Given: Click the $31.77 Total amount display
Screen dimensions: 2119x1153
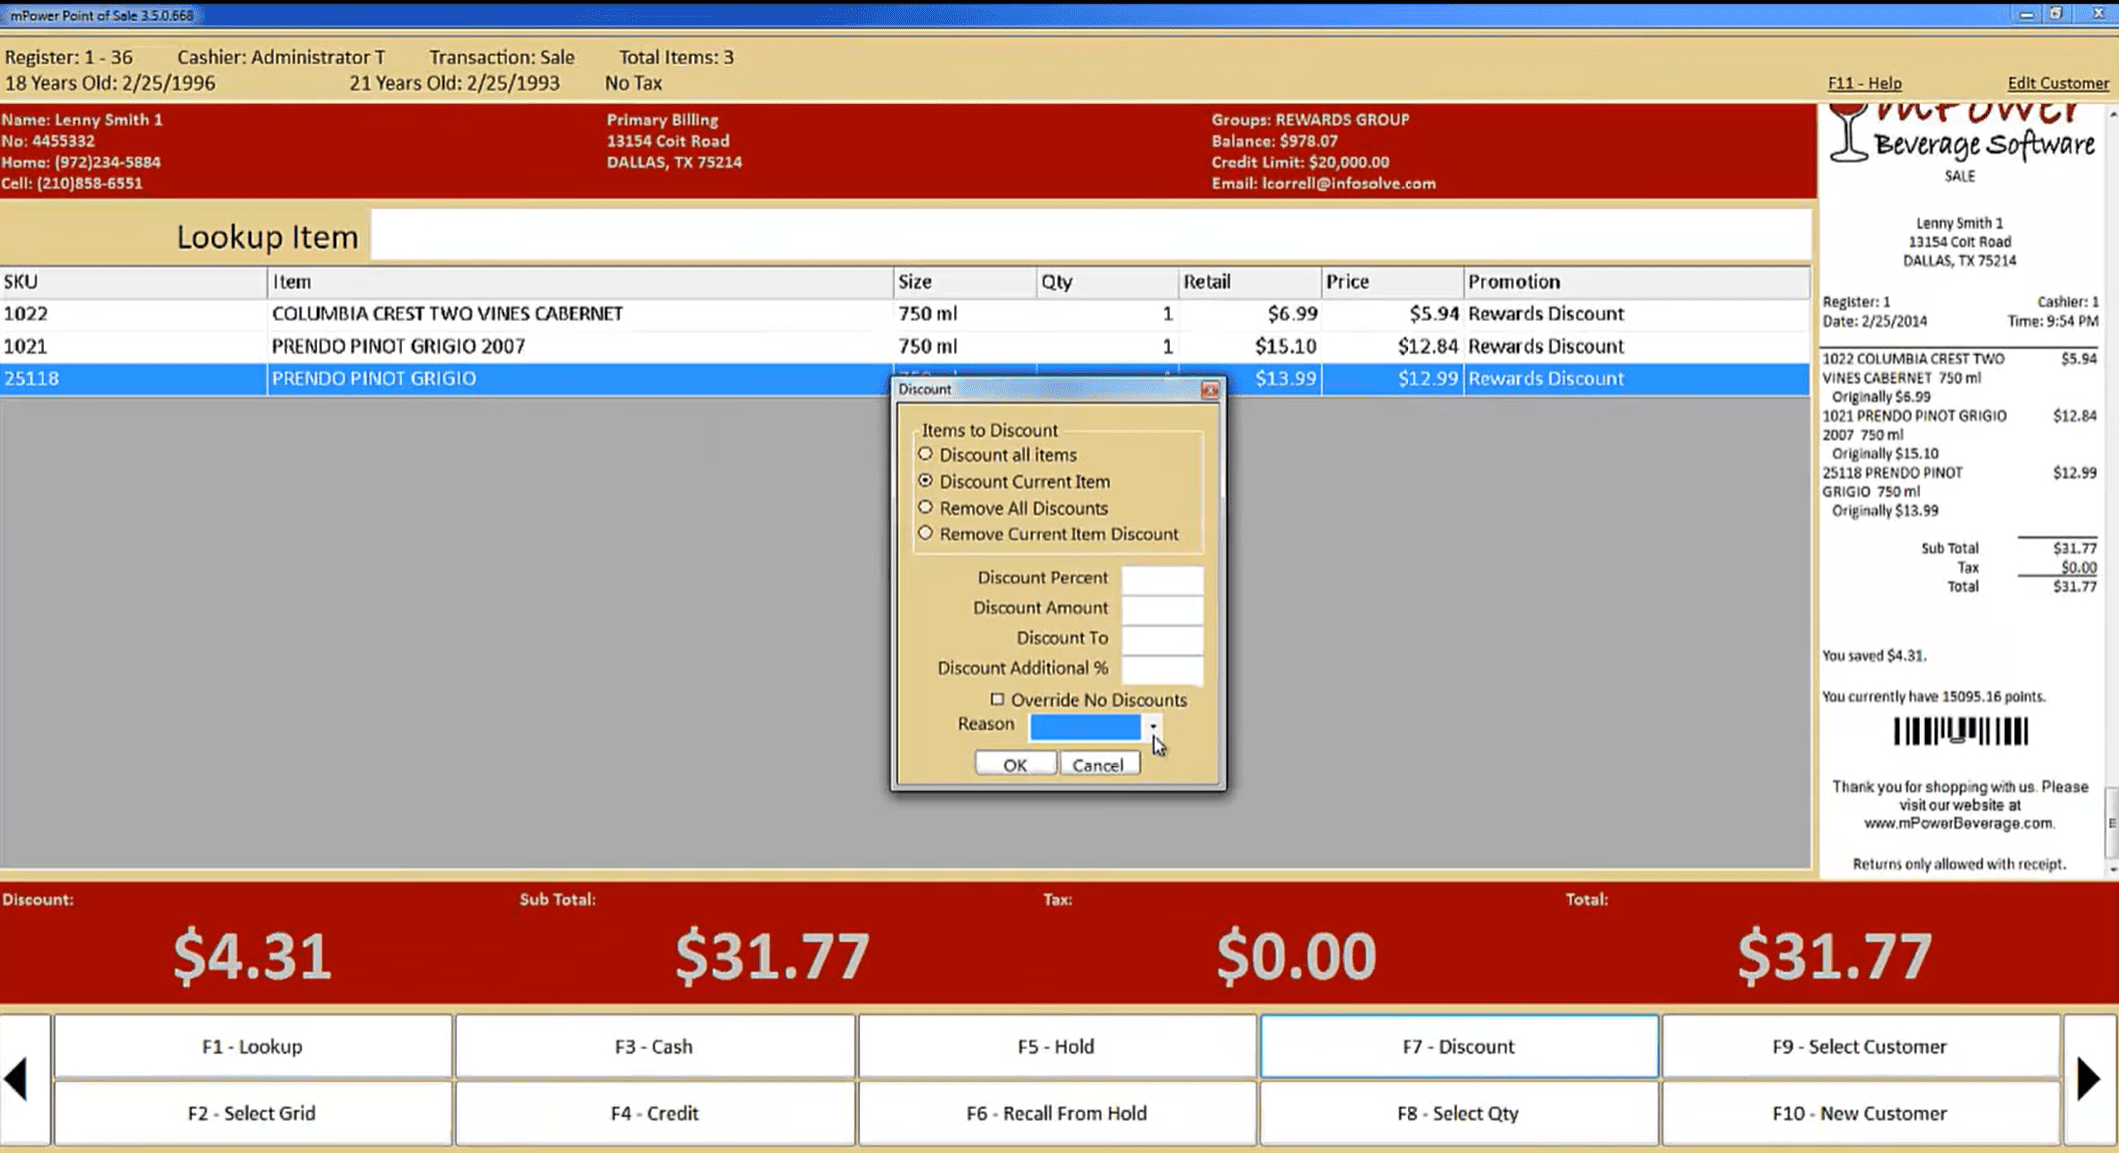Looking at the screenshot, I should pos(1835,955).
